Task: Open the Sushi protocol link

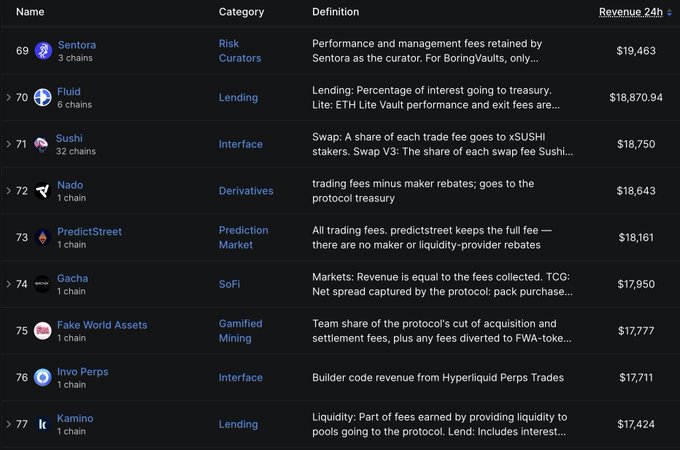Action: (x=69, y=138)
